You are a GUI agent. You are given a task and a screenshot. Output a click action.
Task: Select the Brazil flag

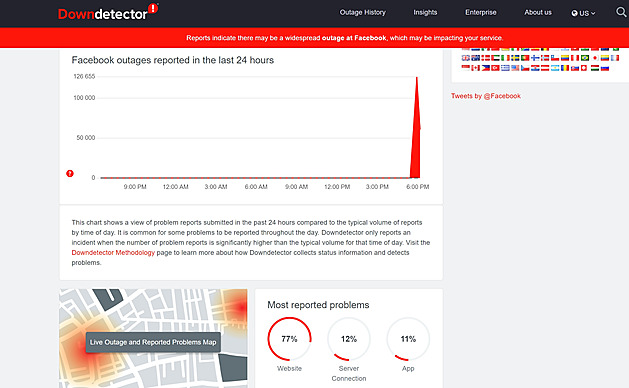pos(585,58)
